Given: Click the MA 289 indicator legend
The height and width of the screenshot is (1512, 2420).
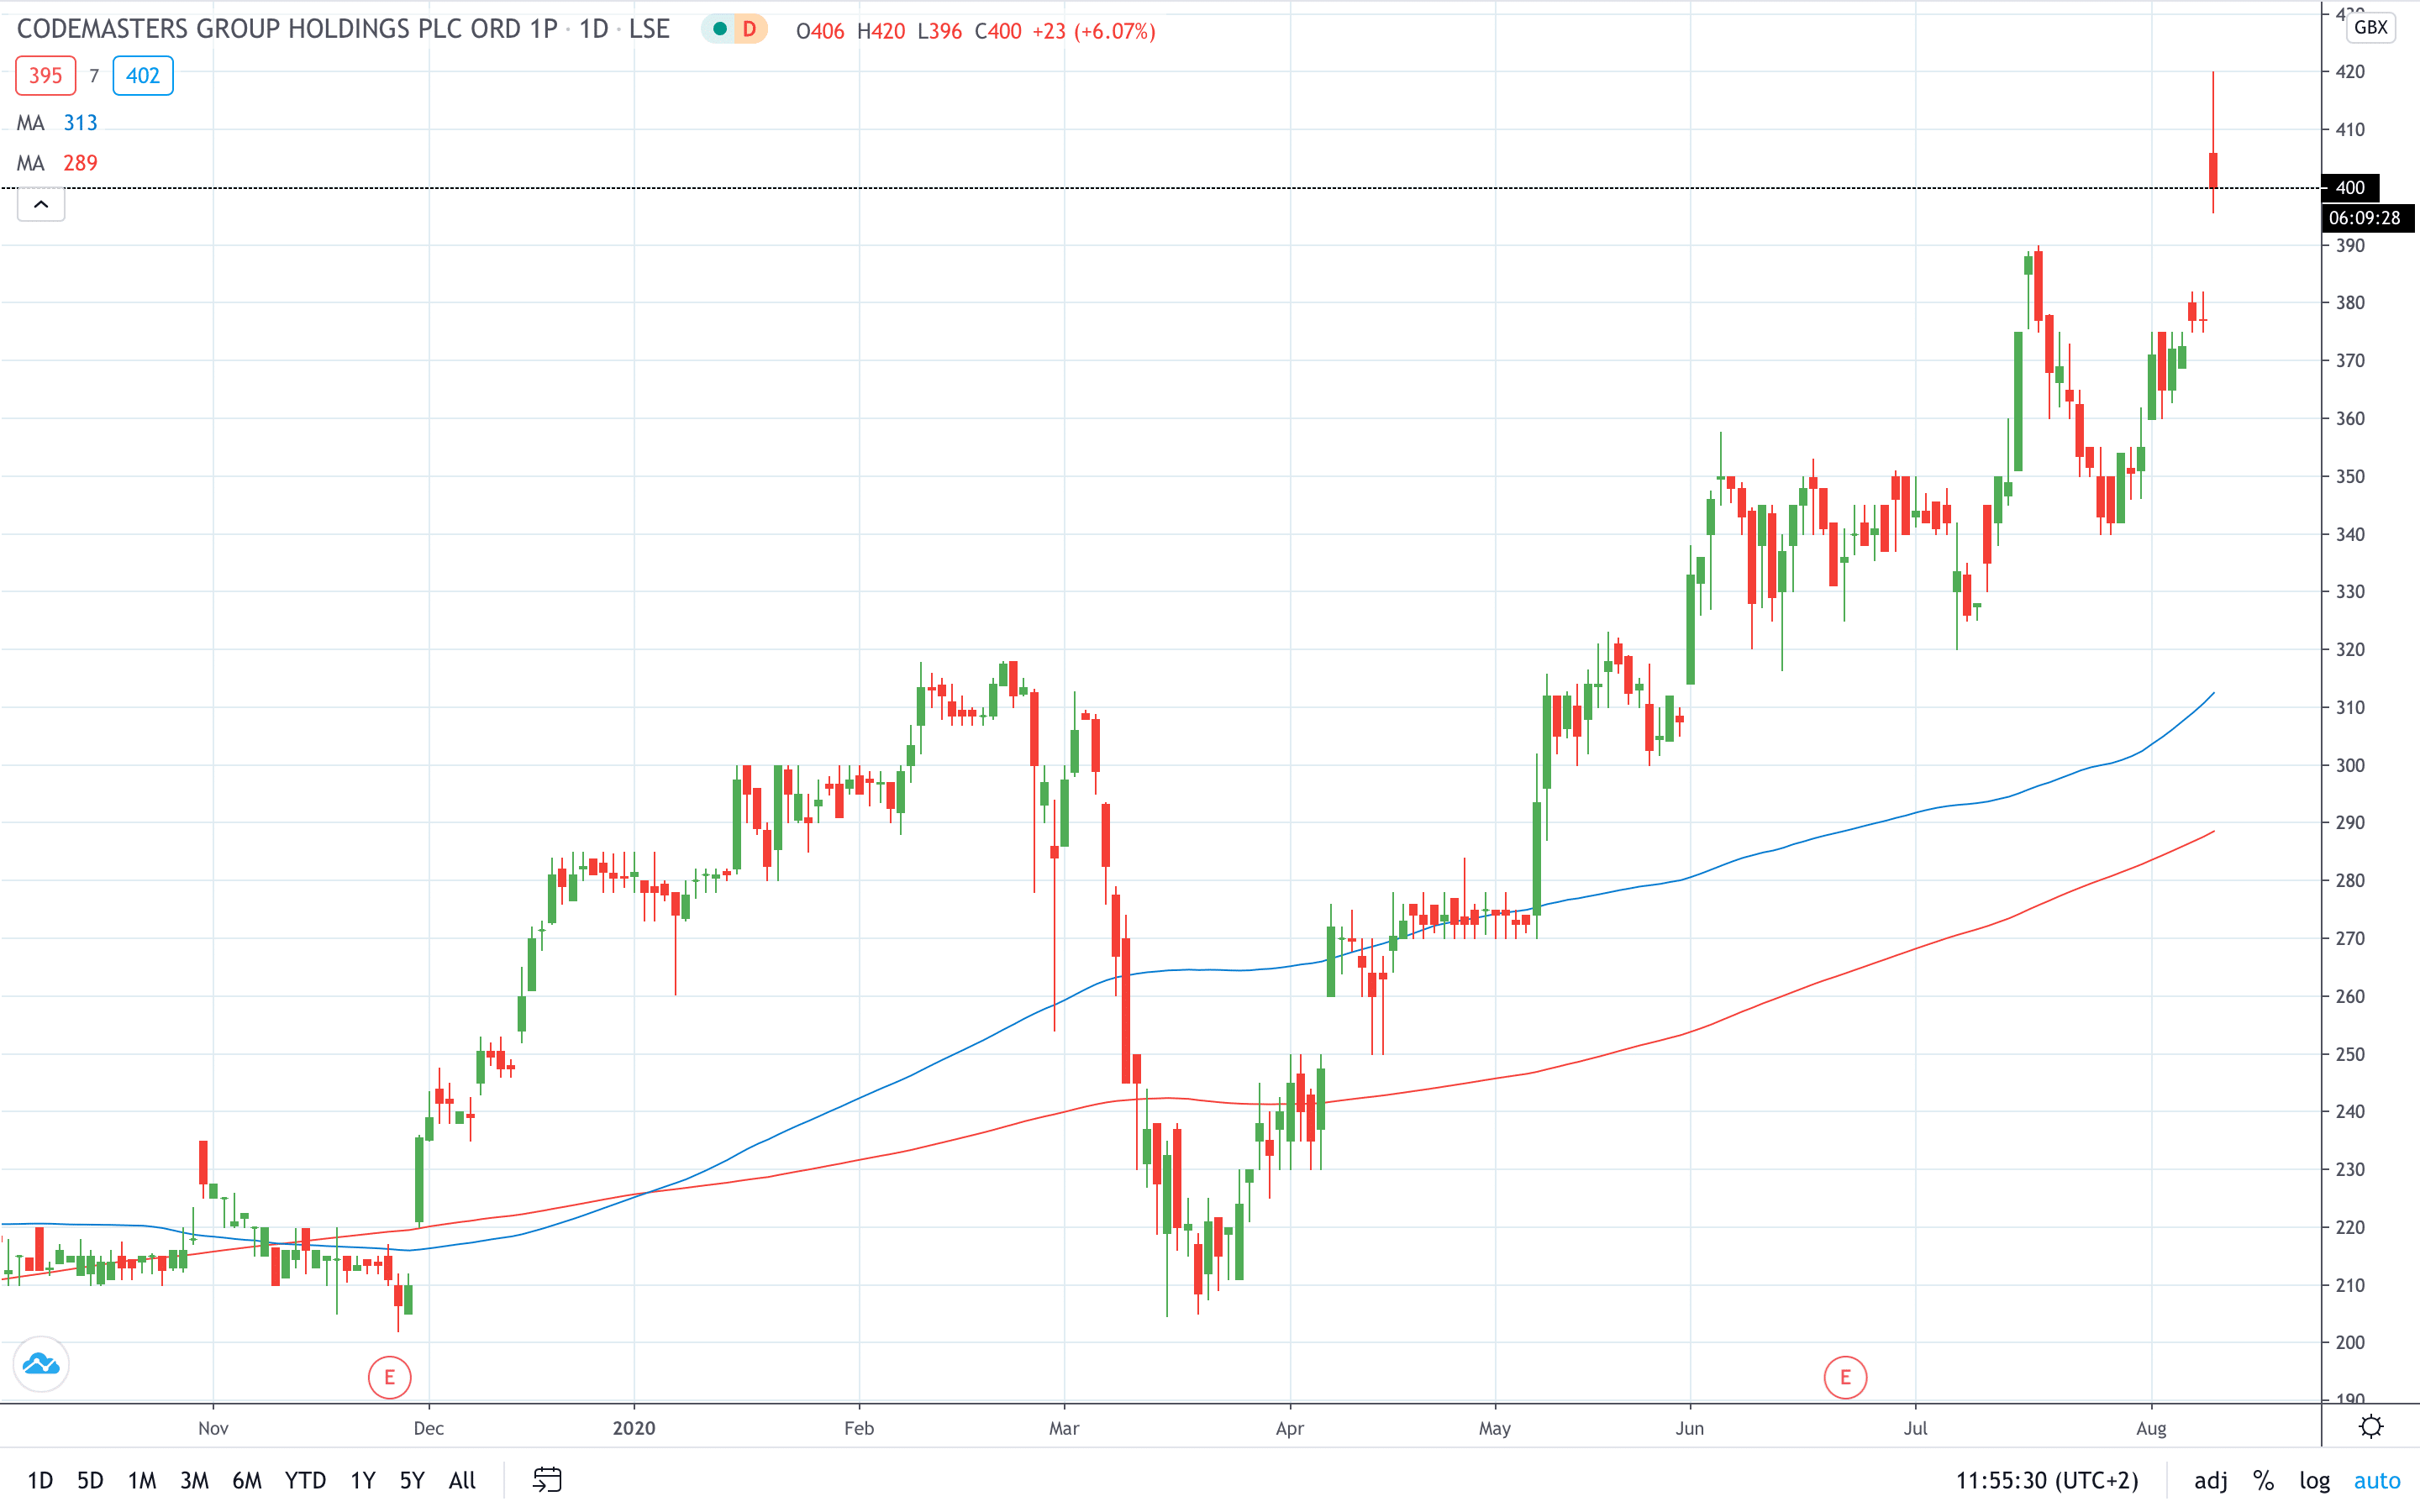Looking at the screenshot, I should click(57, 163).
